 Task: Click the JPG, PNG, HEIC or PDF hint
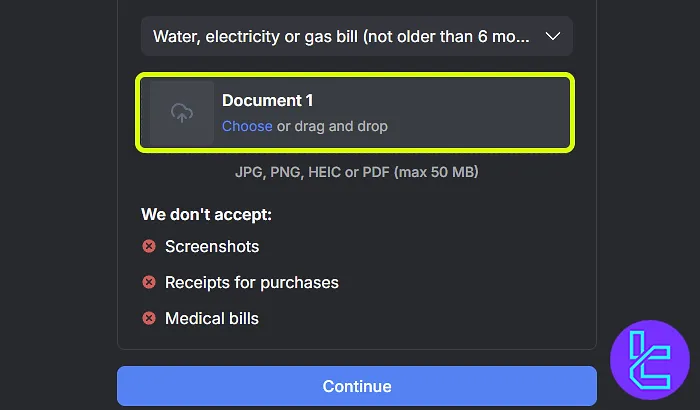[357, 172]
